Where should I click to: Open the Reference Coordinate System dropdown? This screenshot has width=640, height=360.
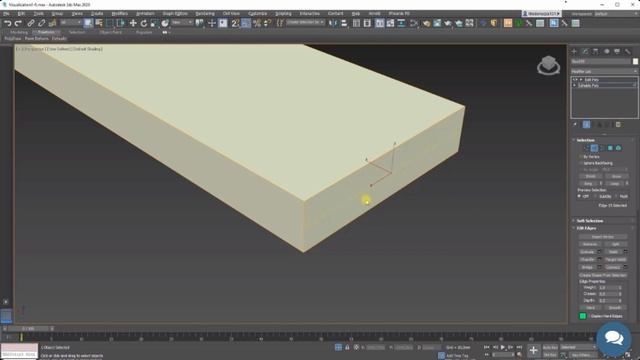182,22
